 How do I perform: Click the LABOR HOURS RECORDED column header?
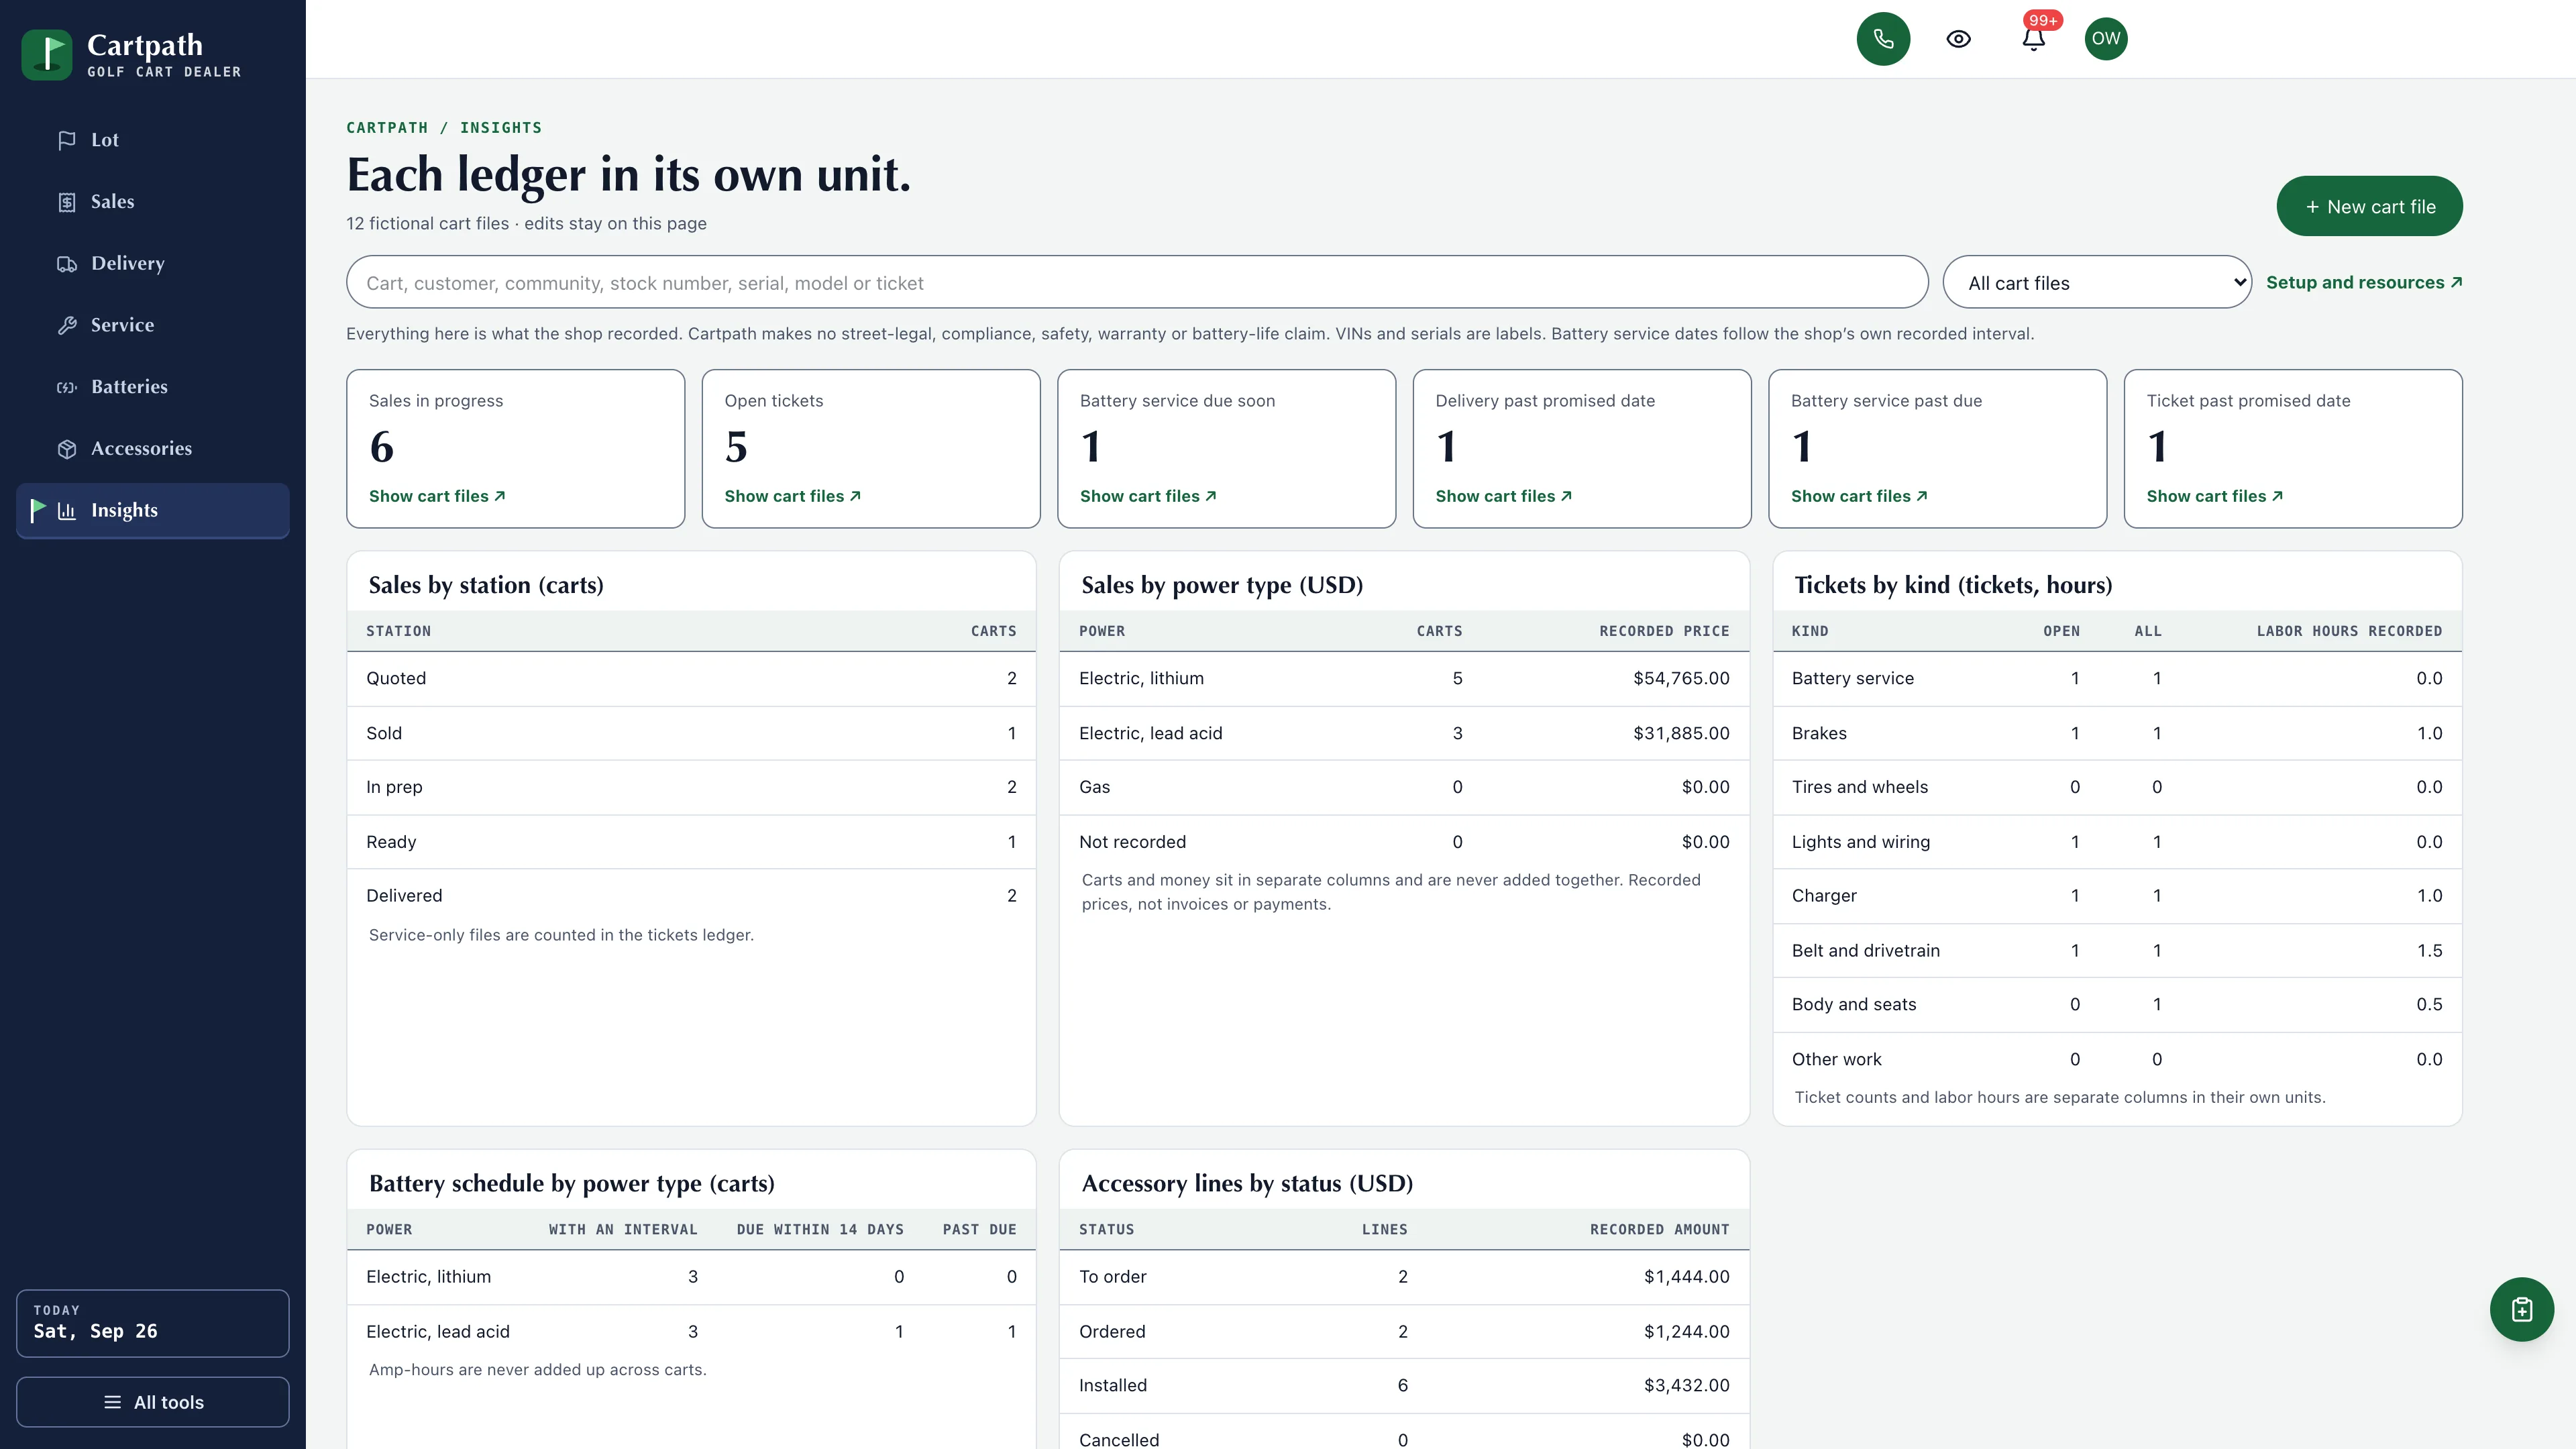pos(2349,631)
